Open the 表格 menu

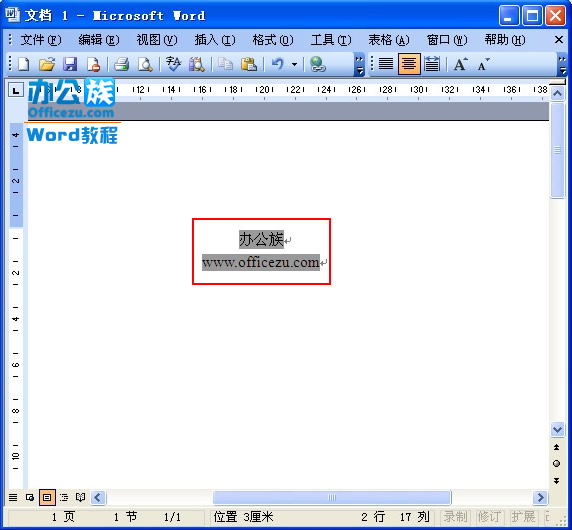[x=389, y=40]
